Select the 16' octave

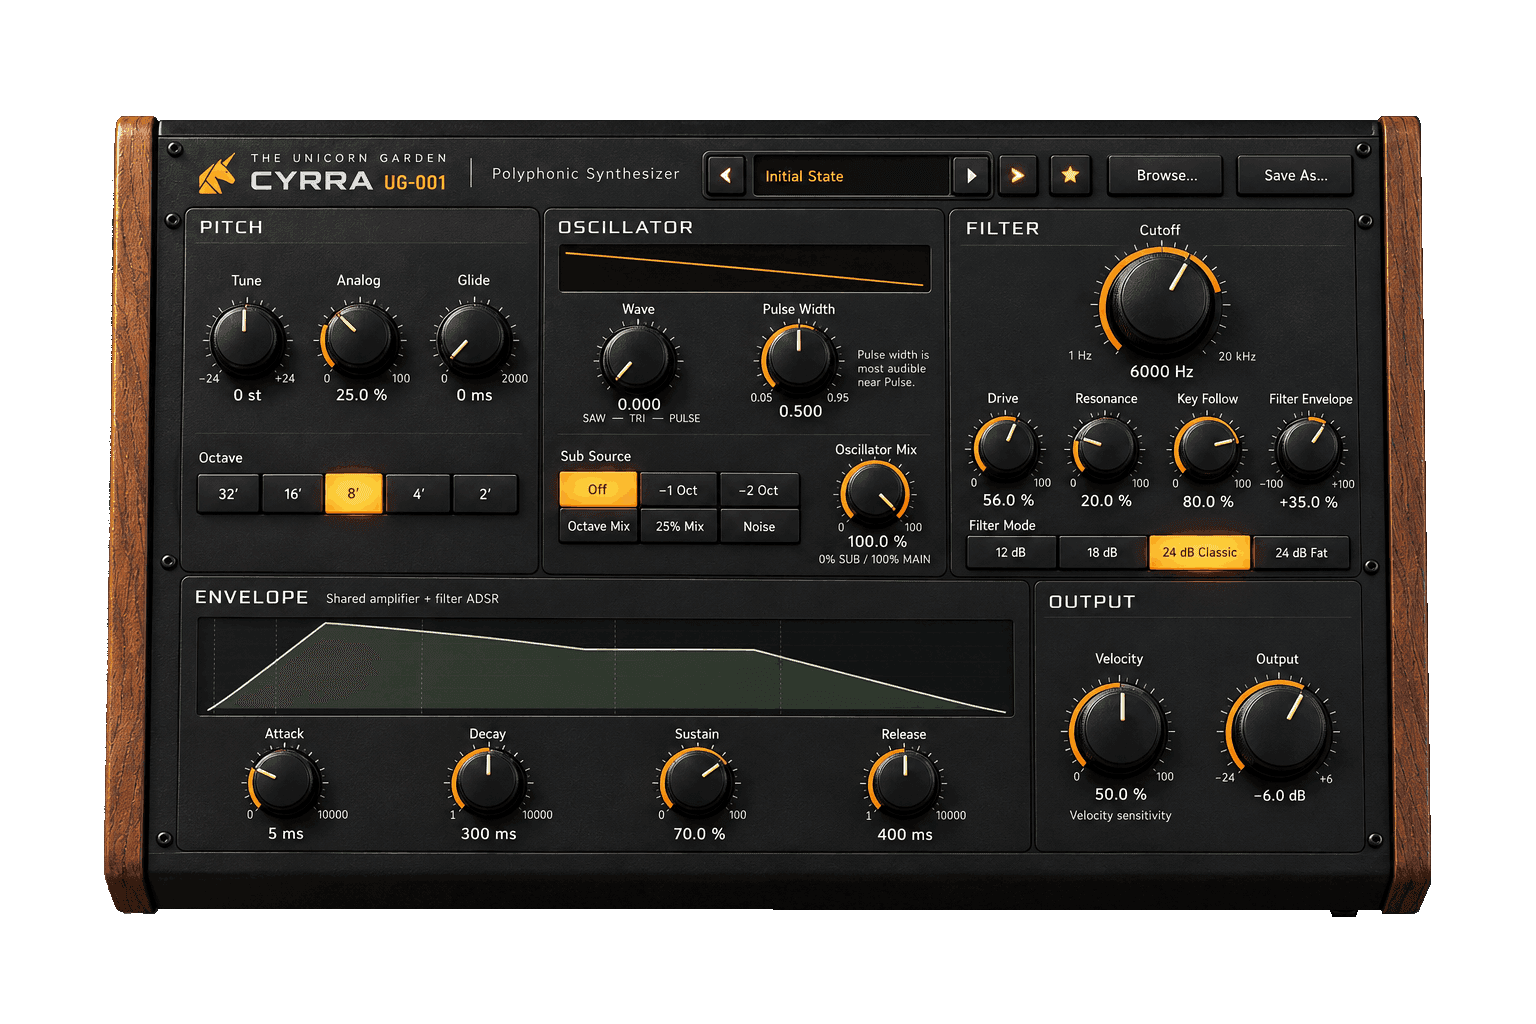(x=292, y=494)
